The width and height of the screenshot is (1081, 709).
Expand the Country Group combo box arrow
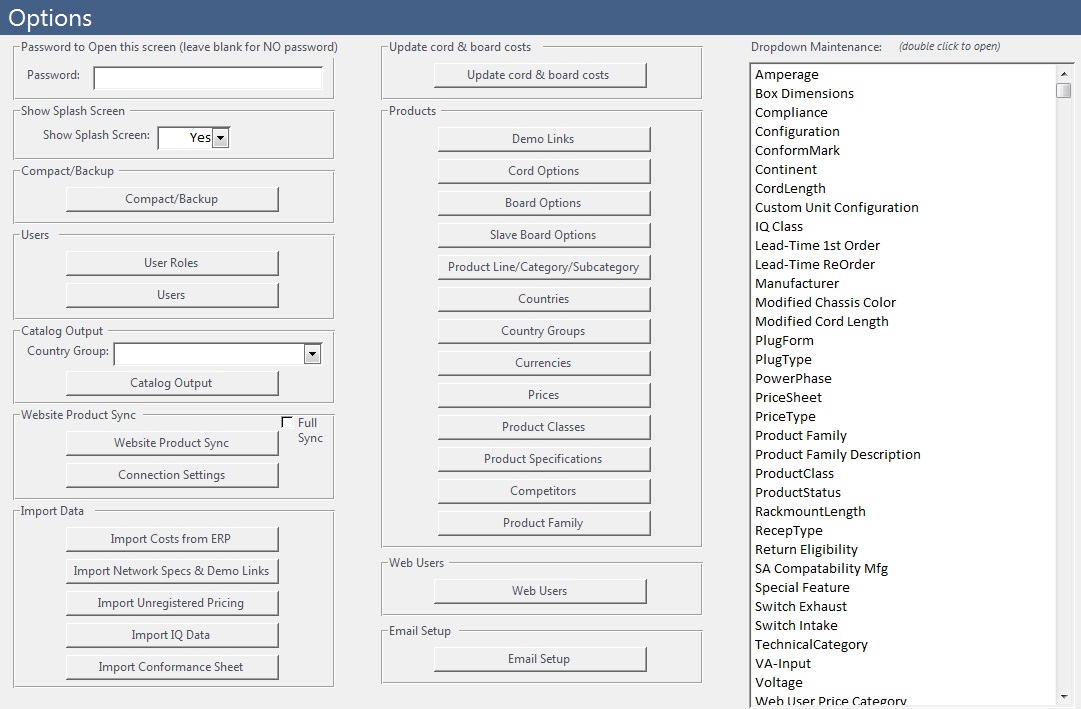(x=312, y=354)
